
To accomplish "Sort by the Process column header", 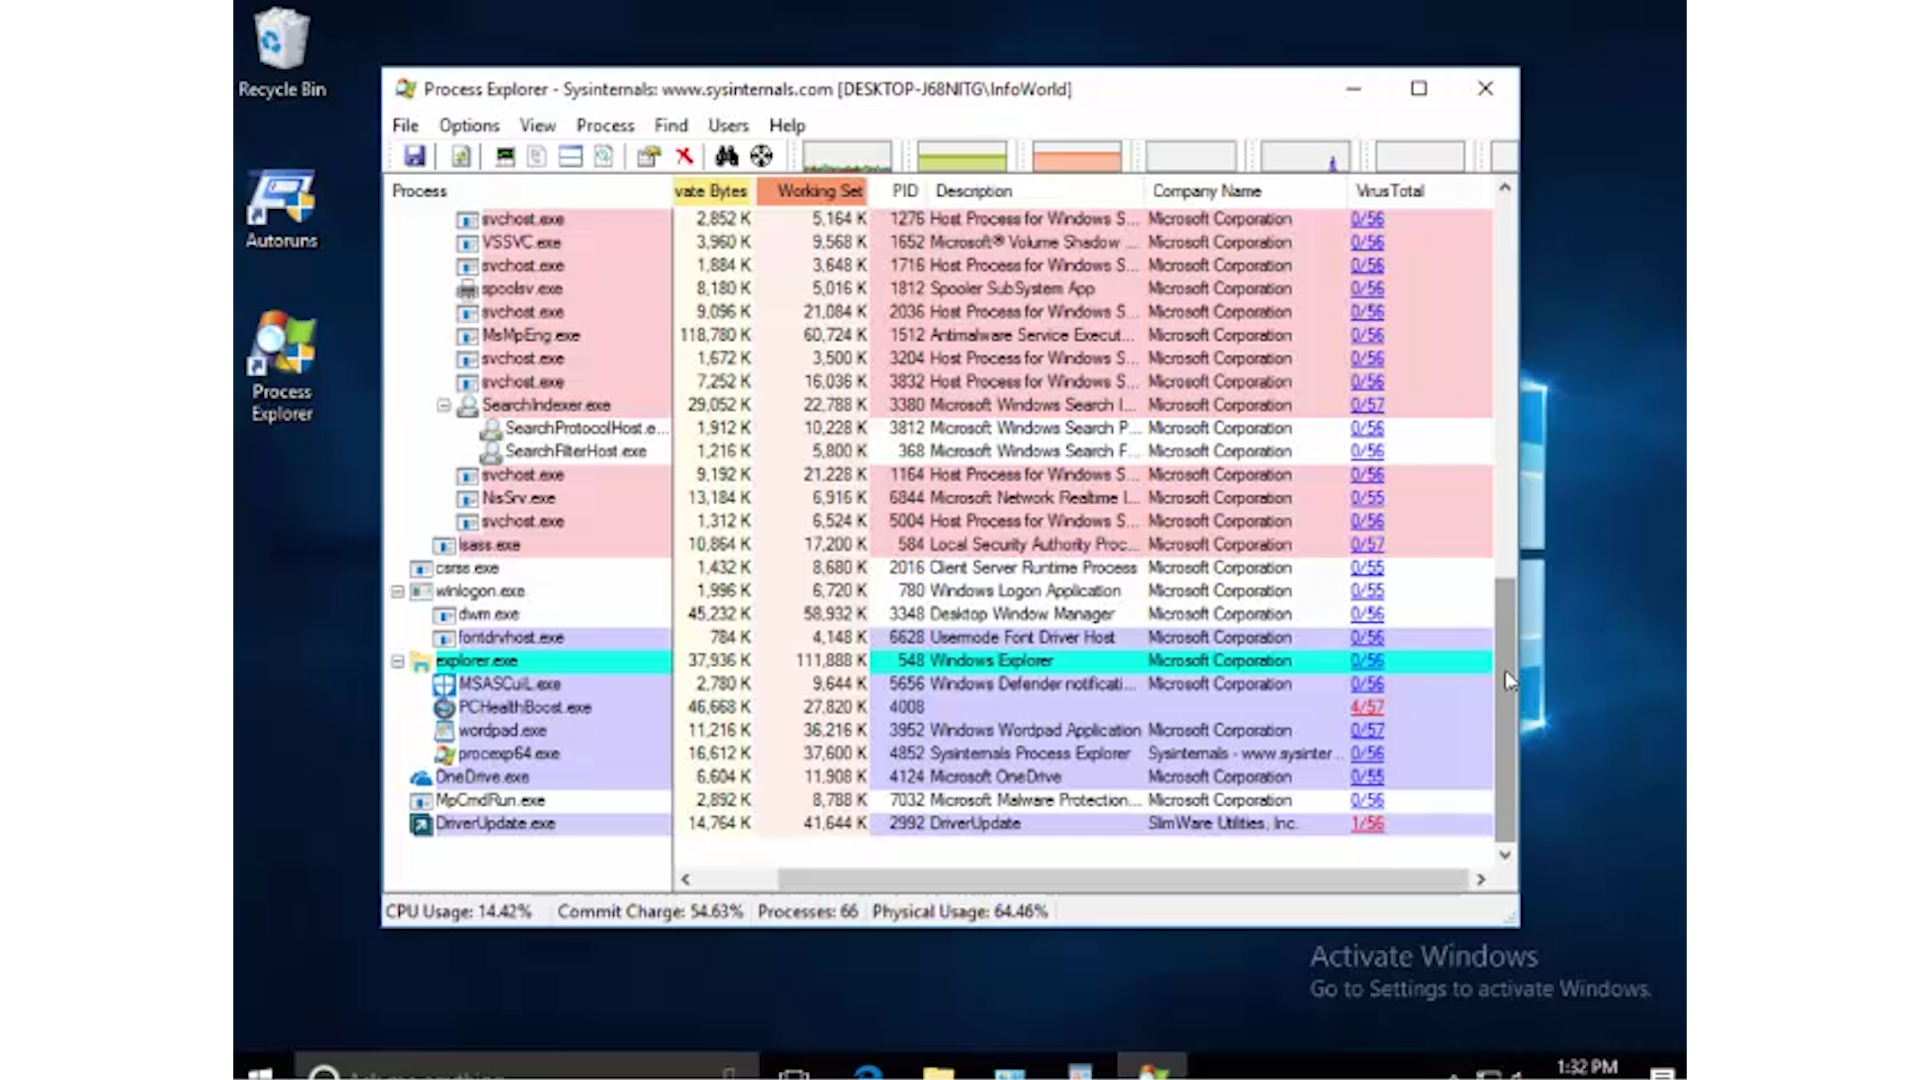I will 528,191.
